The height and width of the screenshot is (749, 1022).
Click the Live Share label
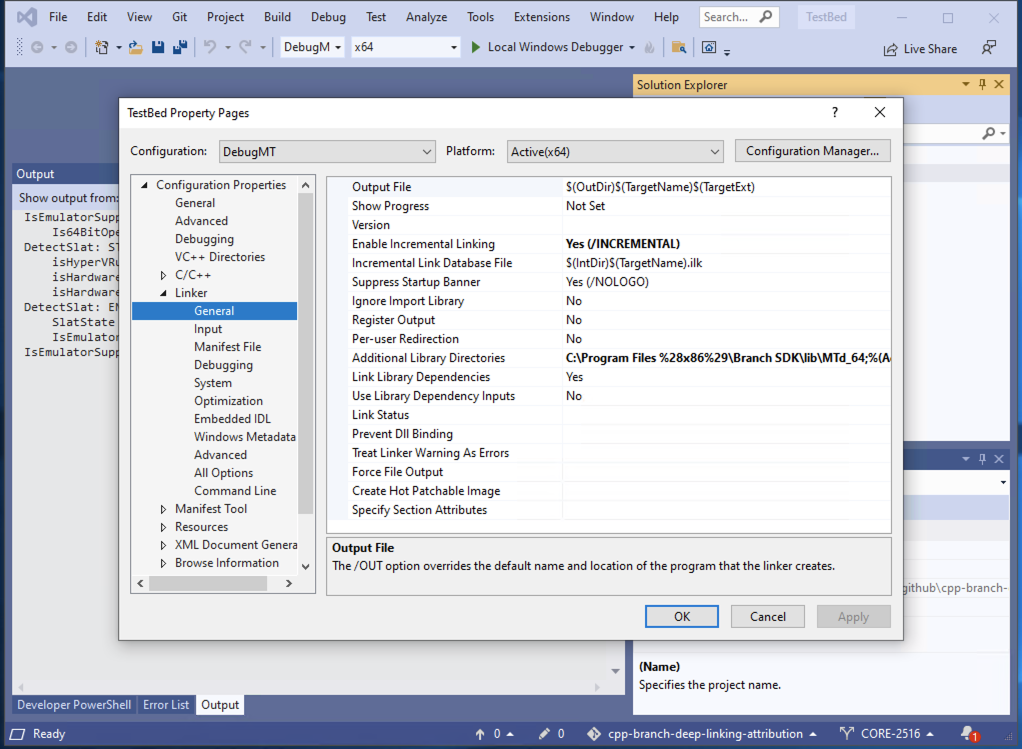pyautogui.click(x=930, y=49)
